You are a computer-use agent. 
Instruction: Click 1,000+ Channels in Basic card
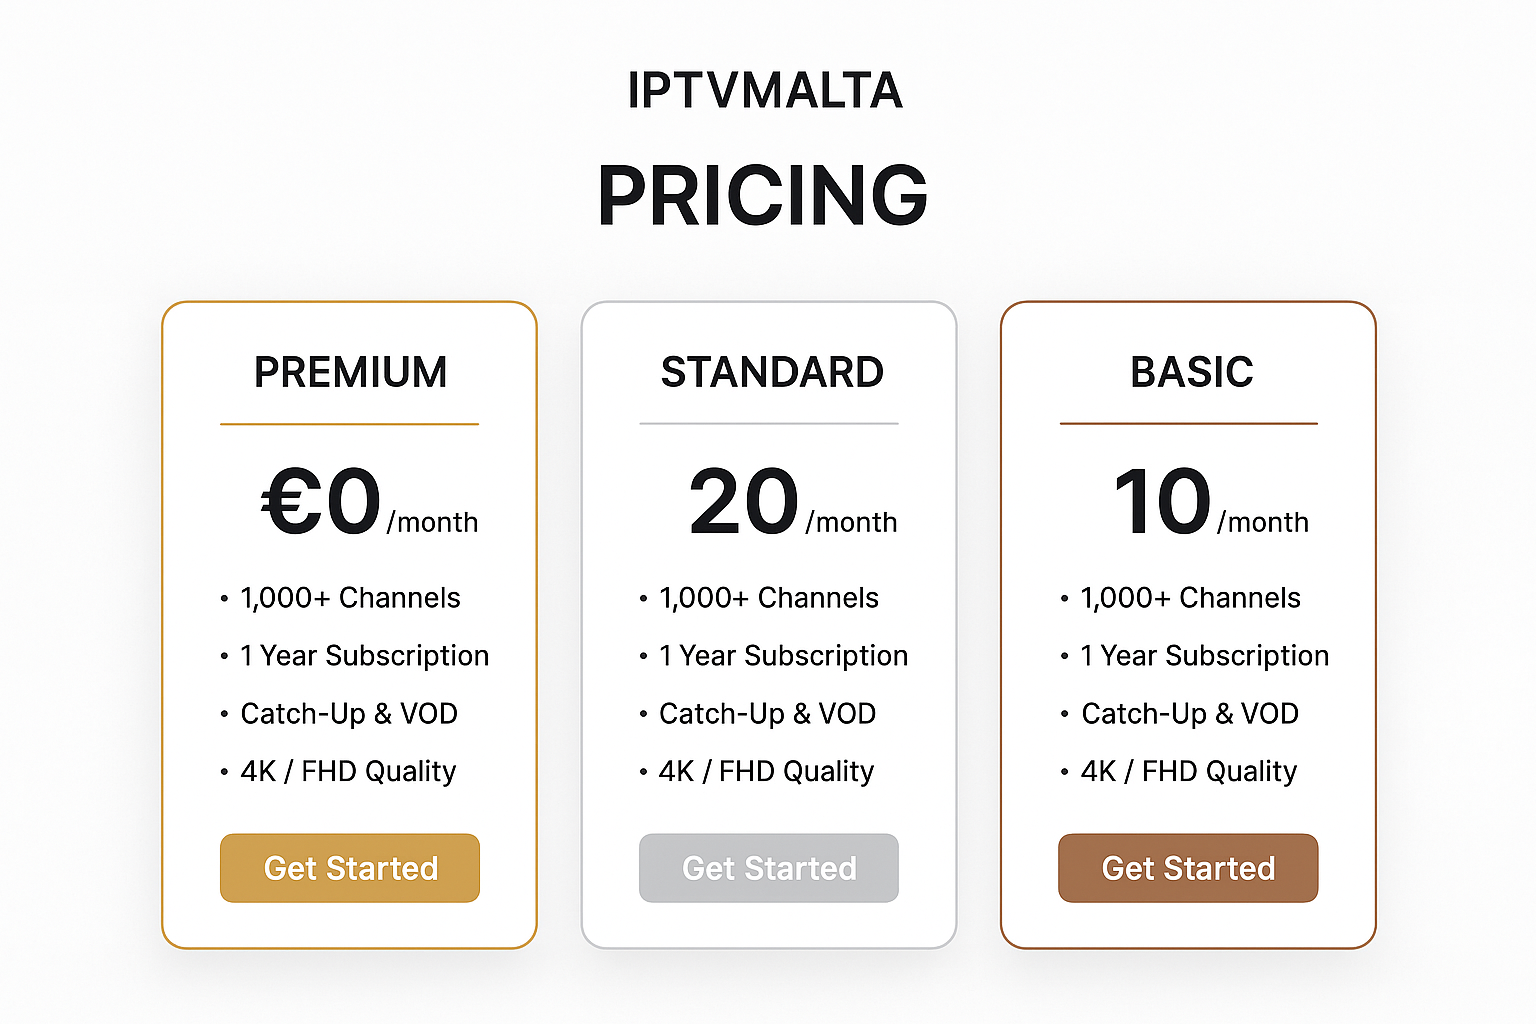[1190, 598]
